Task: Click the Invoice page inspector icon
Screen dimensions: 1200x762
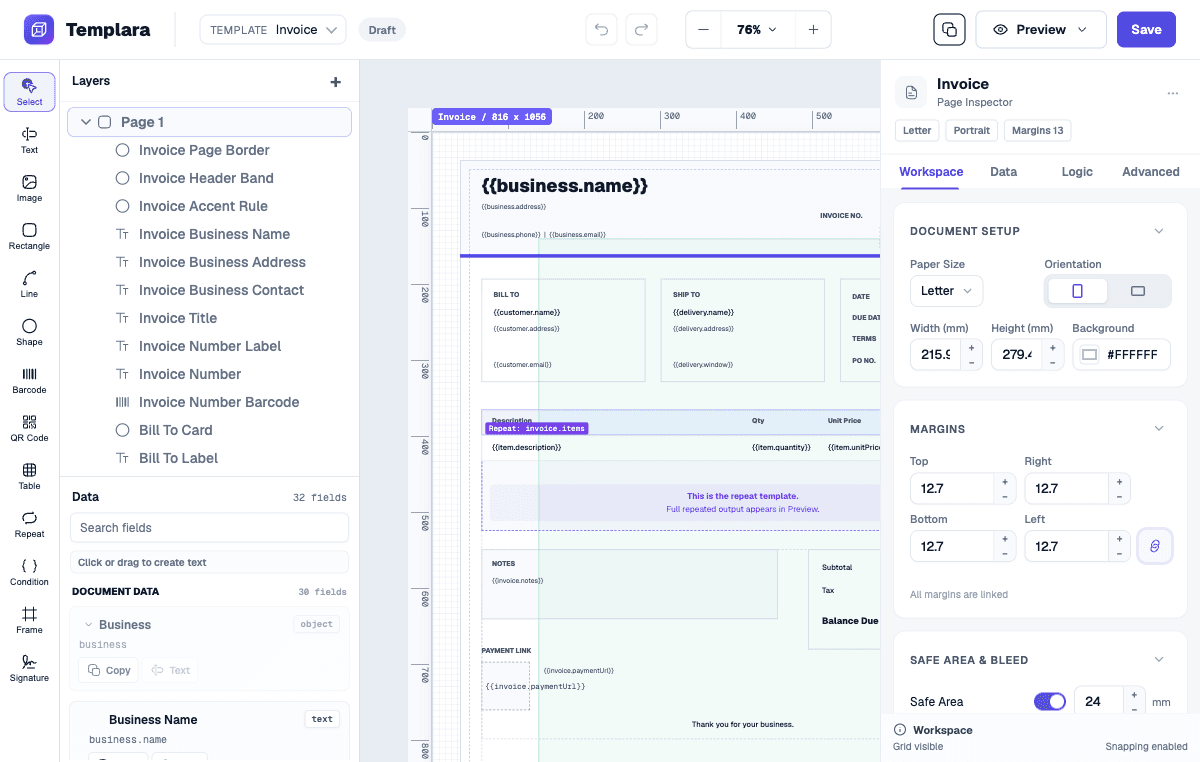Action: [911, 92]
